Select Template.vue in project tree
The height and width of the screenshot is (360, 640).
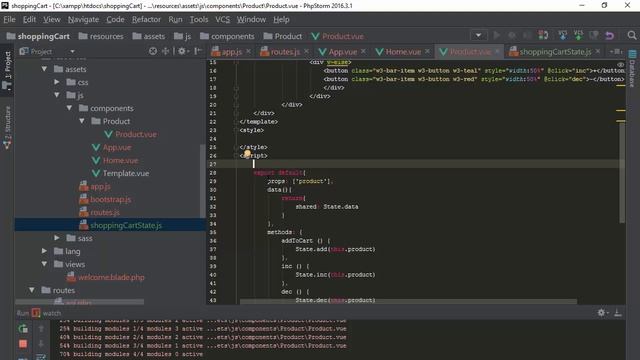pos(126,173)
